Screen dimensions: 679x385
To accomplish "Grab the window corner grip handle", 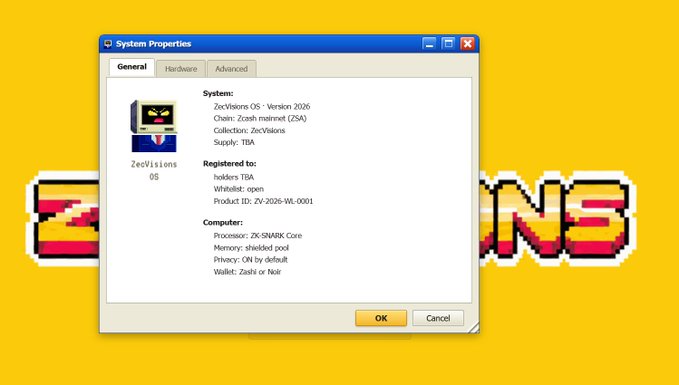I will click(473, 328).
